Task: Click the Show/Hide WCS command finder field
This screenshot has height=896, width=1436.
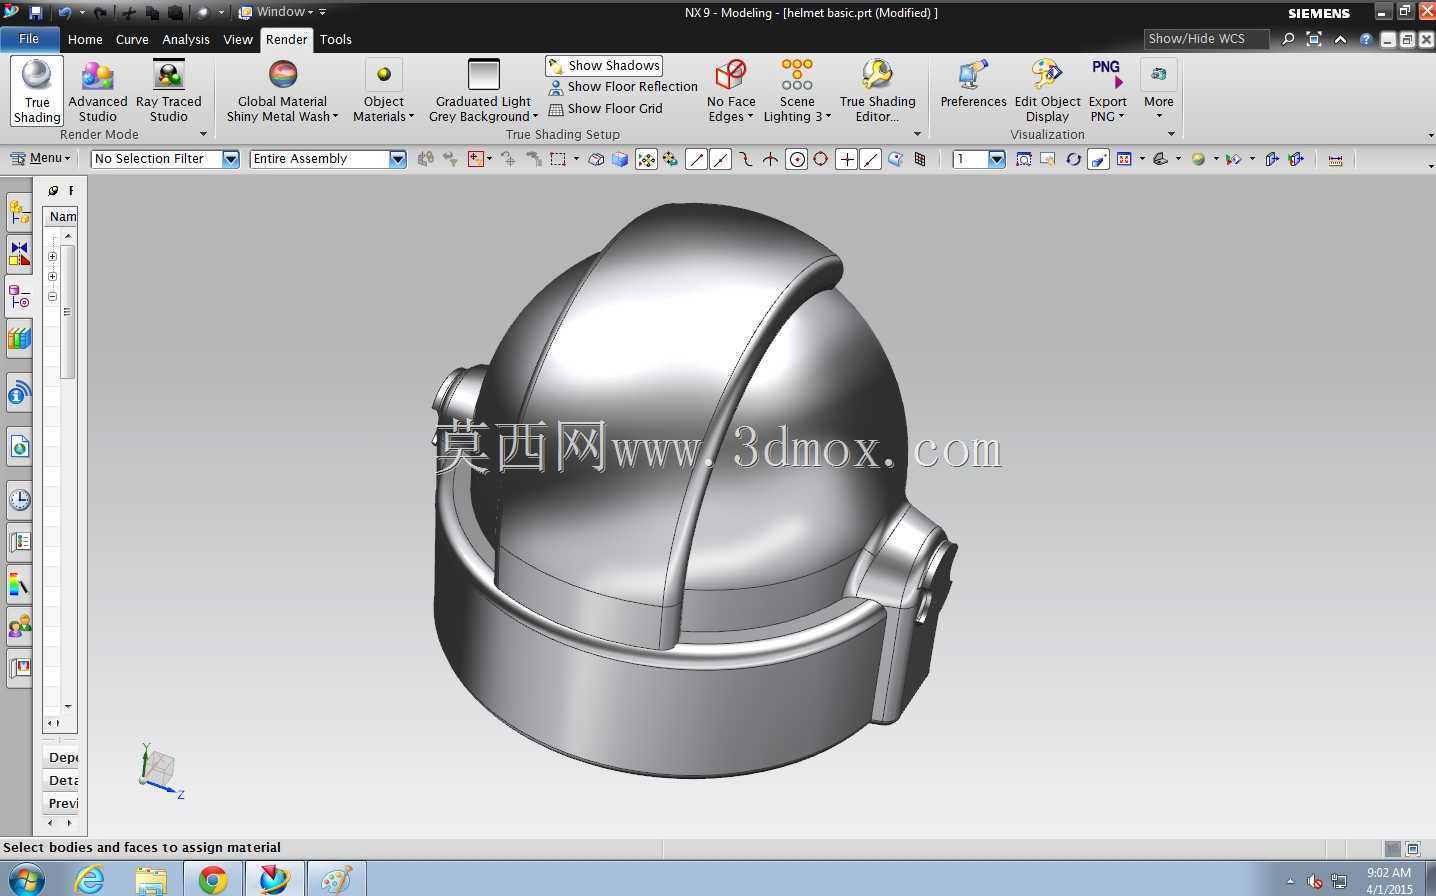Action: (x=1206, y=39)
